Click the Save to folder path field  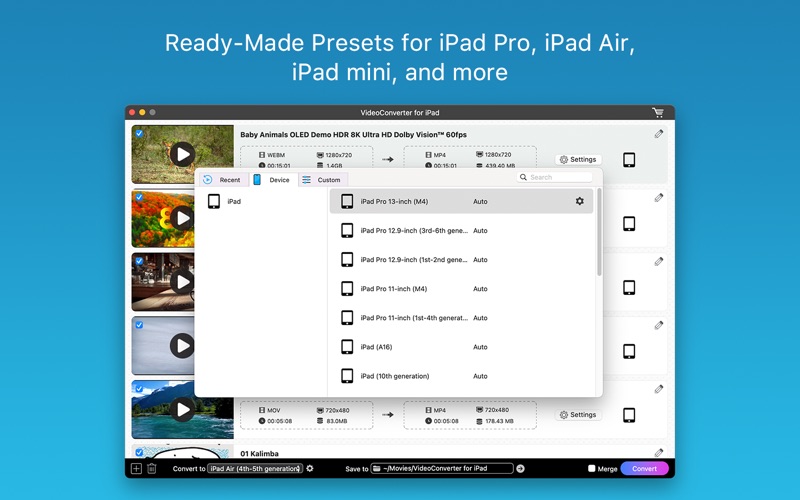point(442,468)
